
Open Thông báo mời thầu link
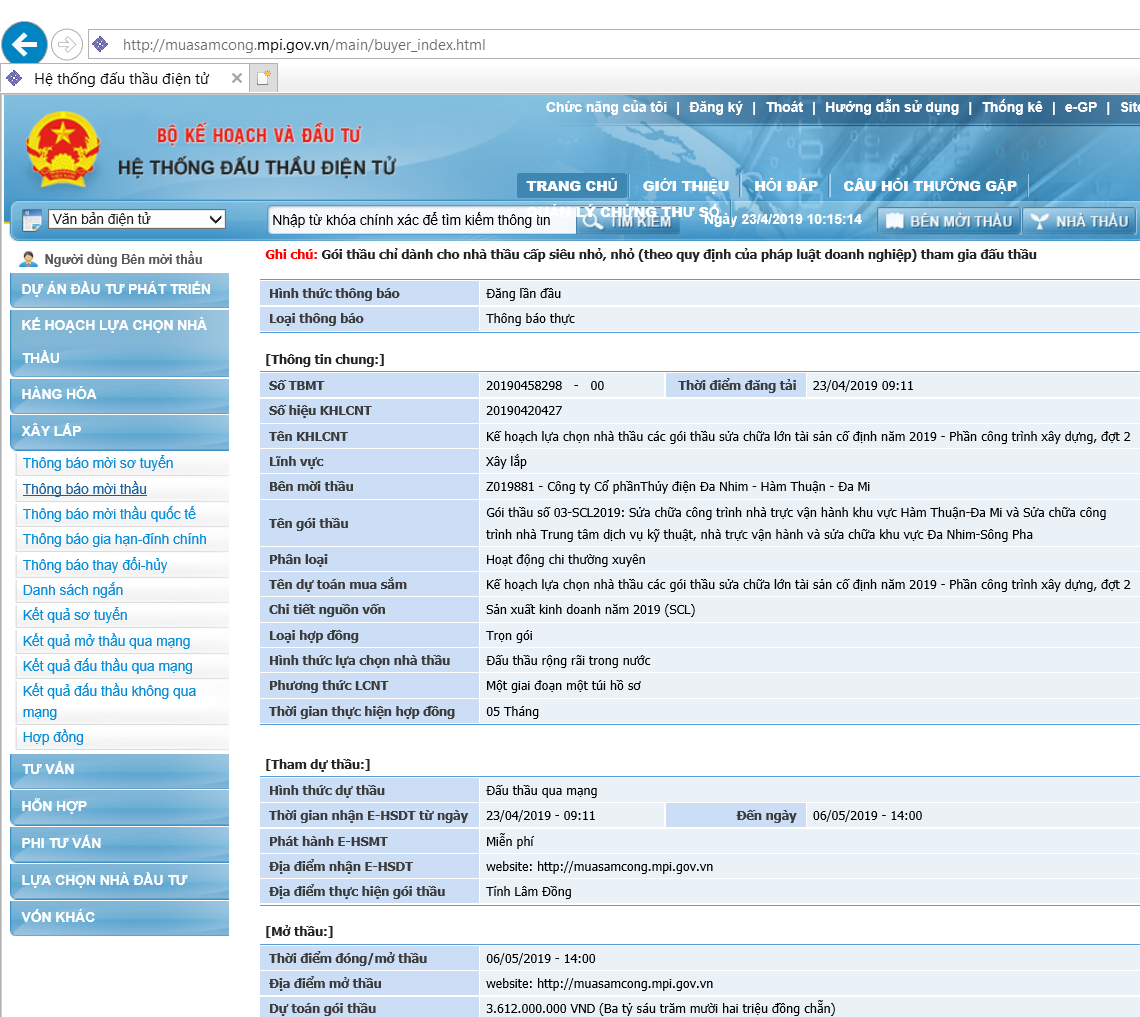click(x=84, y=489)
